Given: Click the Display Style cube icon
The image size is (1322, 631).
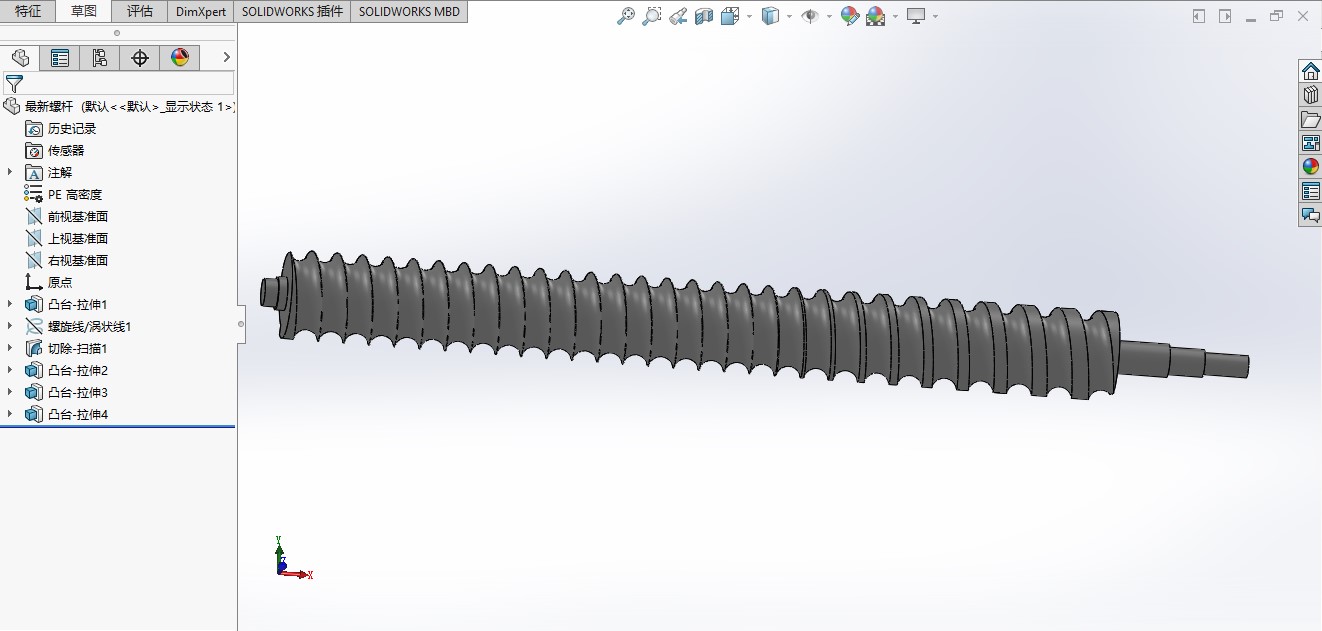Looking at the screenshot, I should tap(770, 16).
